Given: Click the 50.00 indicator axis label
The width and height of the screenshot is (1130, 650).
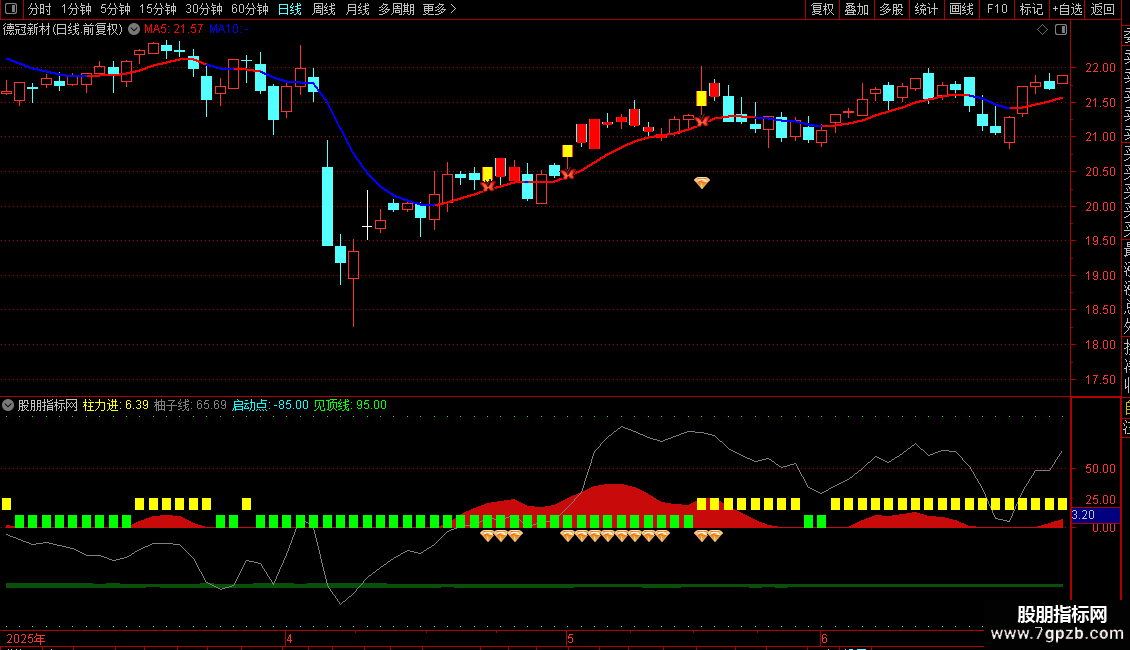Looking at the screenshot, I should [x=1100, y=469].
